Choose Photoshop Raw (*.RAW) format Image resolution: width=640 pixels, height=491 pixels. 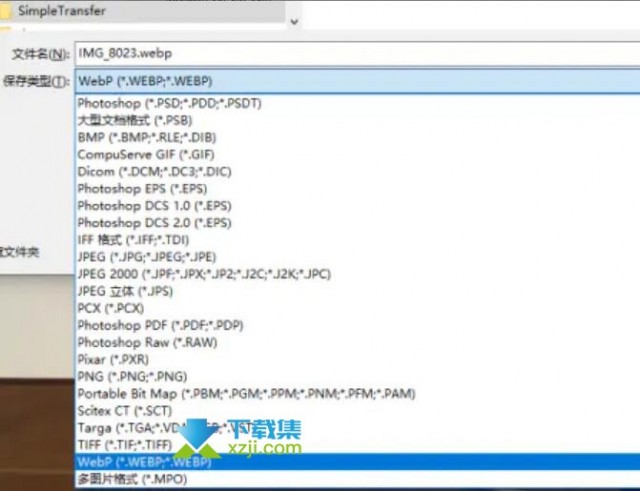[358, 342]
